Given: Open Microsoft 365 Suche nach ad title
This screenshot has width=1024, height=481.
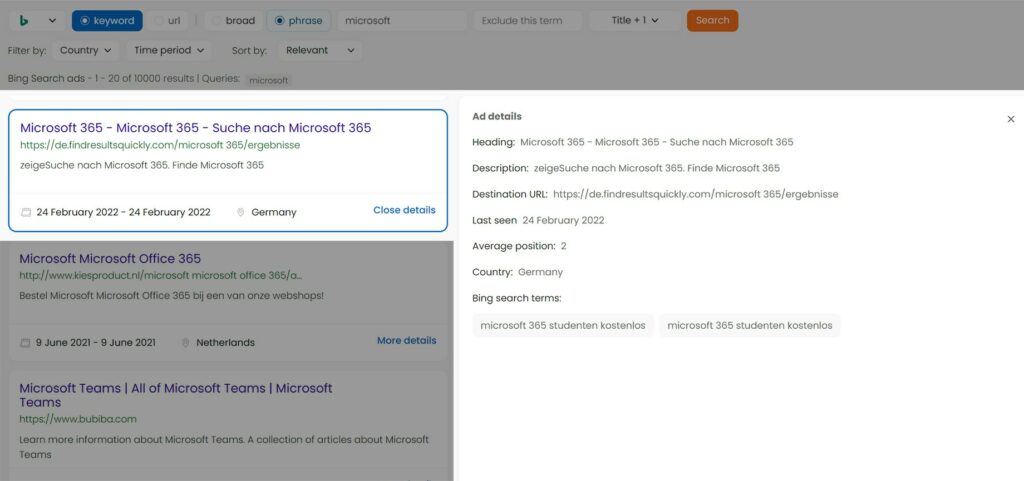Looking at the screenshot, I should pos(195,128).
